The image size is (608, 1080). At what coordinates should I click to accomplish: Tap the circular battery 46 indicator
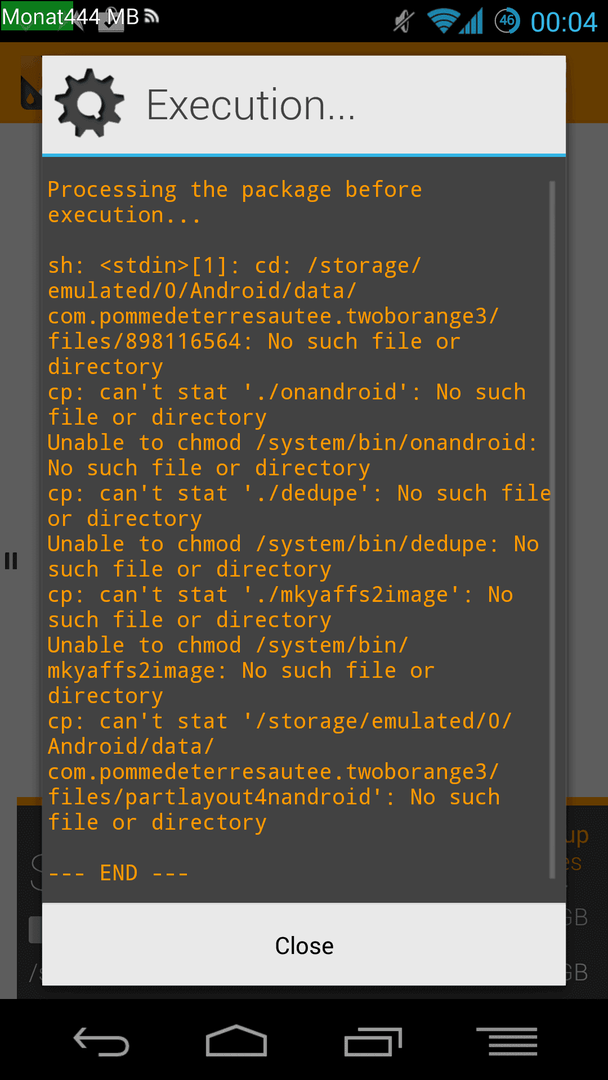coord(507,21)
